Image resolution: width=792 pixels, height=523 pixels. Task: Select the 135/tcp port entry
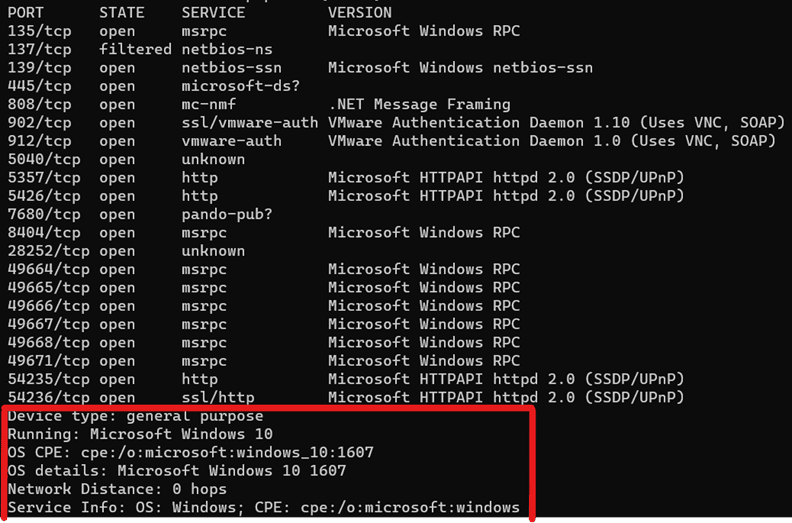click(40, 31)
